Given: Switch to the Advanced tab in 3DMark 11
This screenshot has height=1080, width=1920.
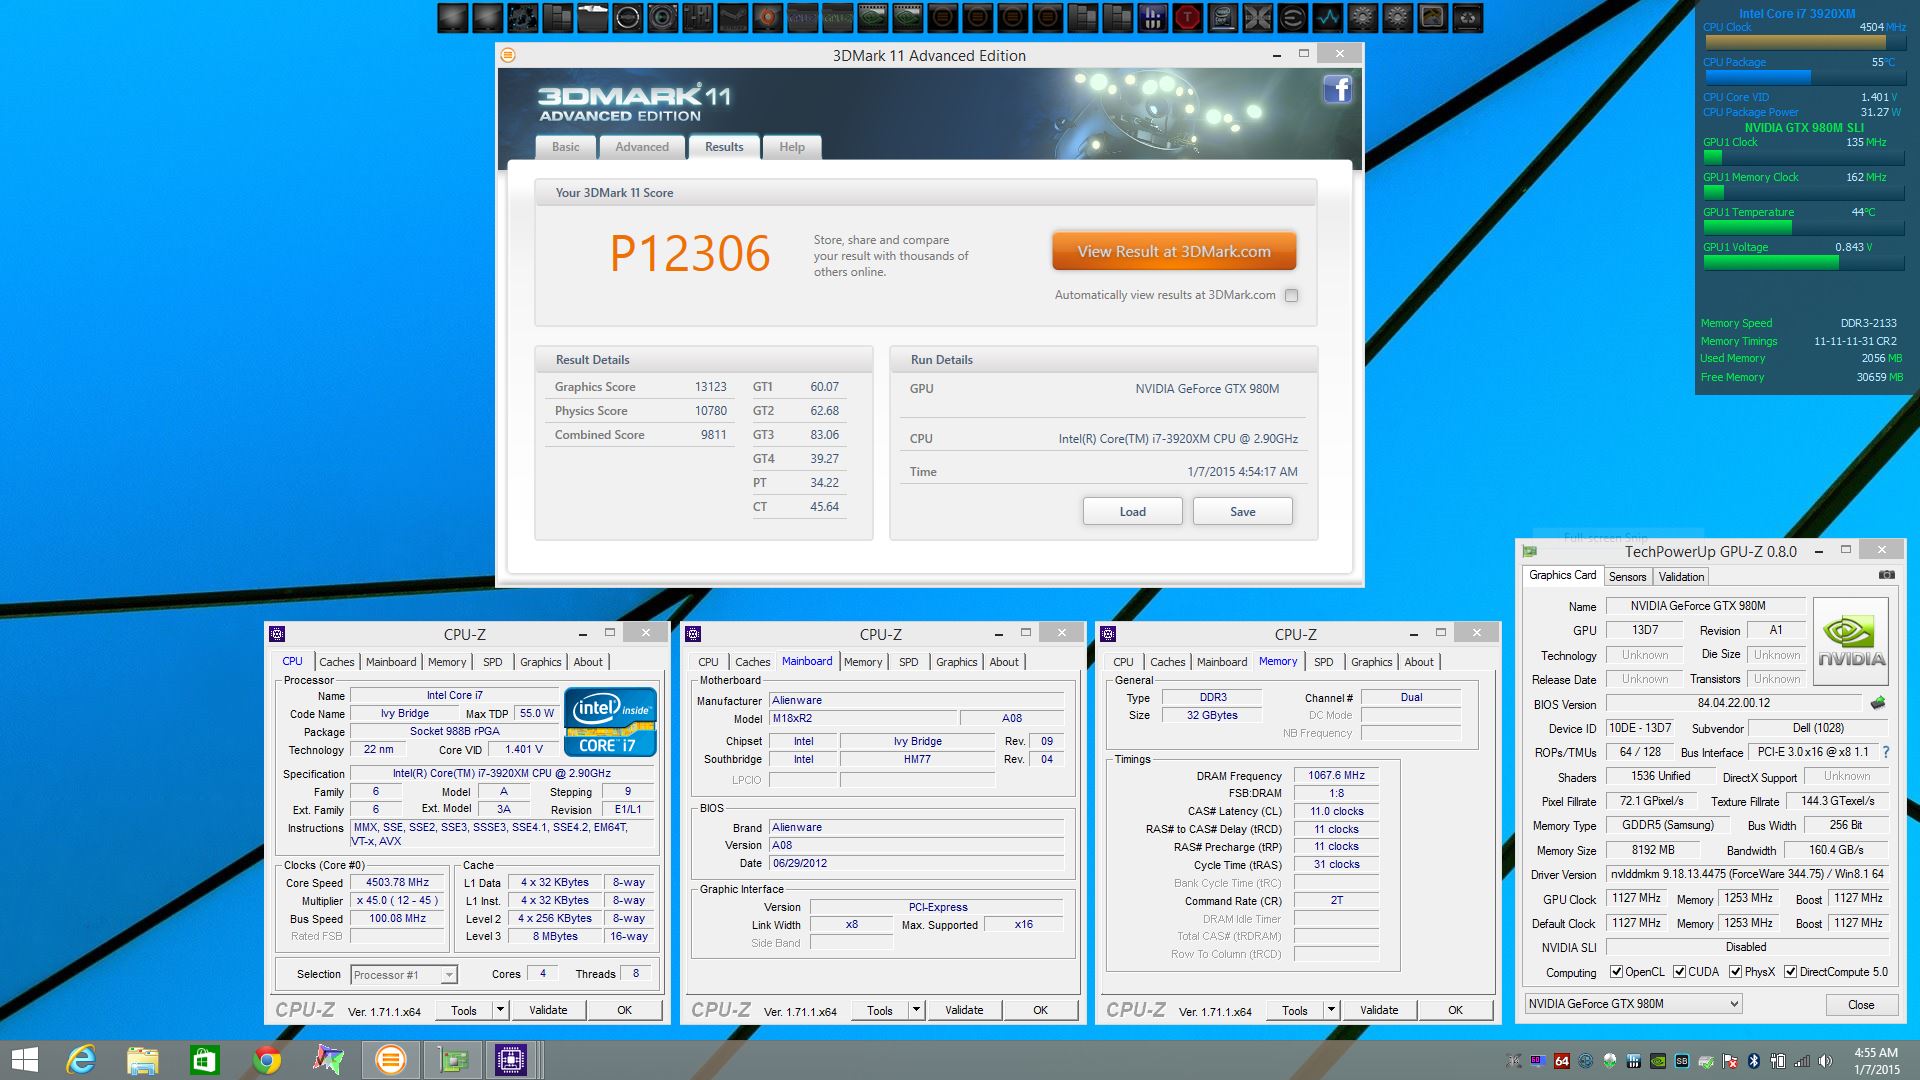Looking at the screenshot, I should coord(642,147).
